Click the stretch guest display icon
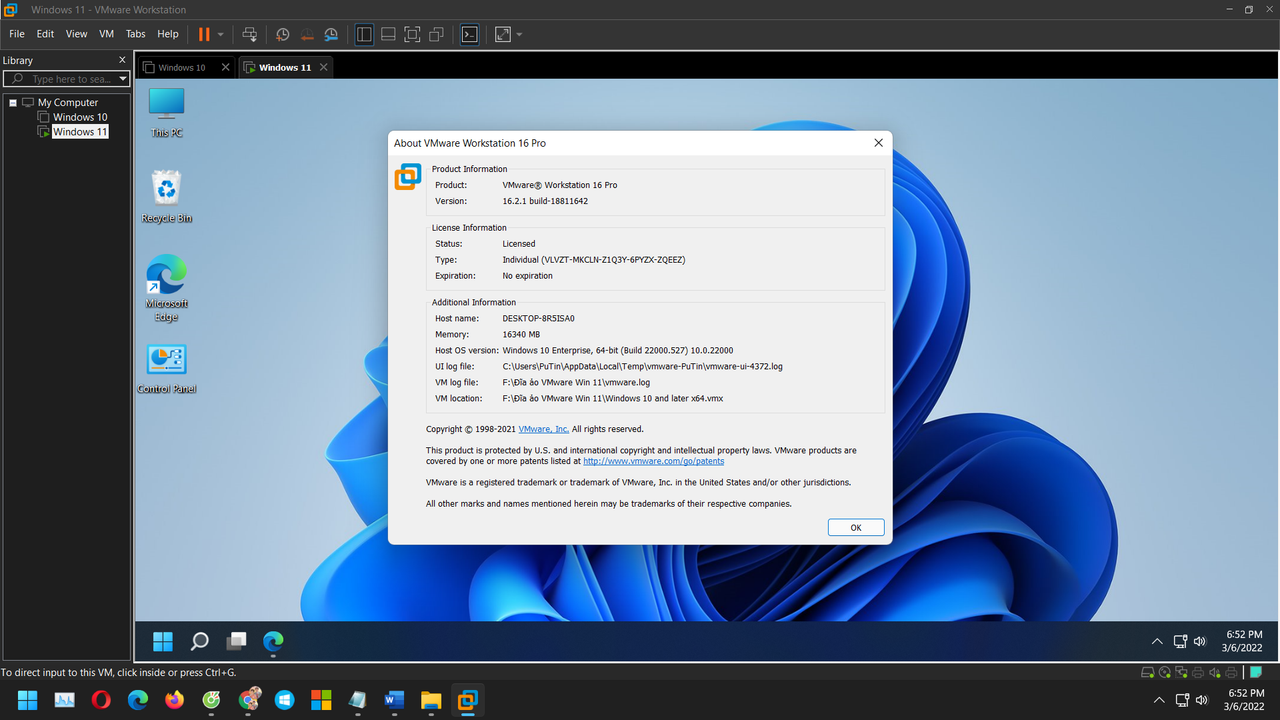 pyautogui.click(x=502, y=34)
